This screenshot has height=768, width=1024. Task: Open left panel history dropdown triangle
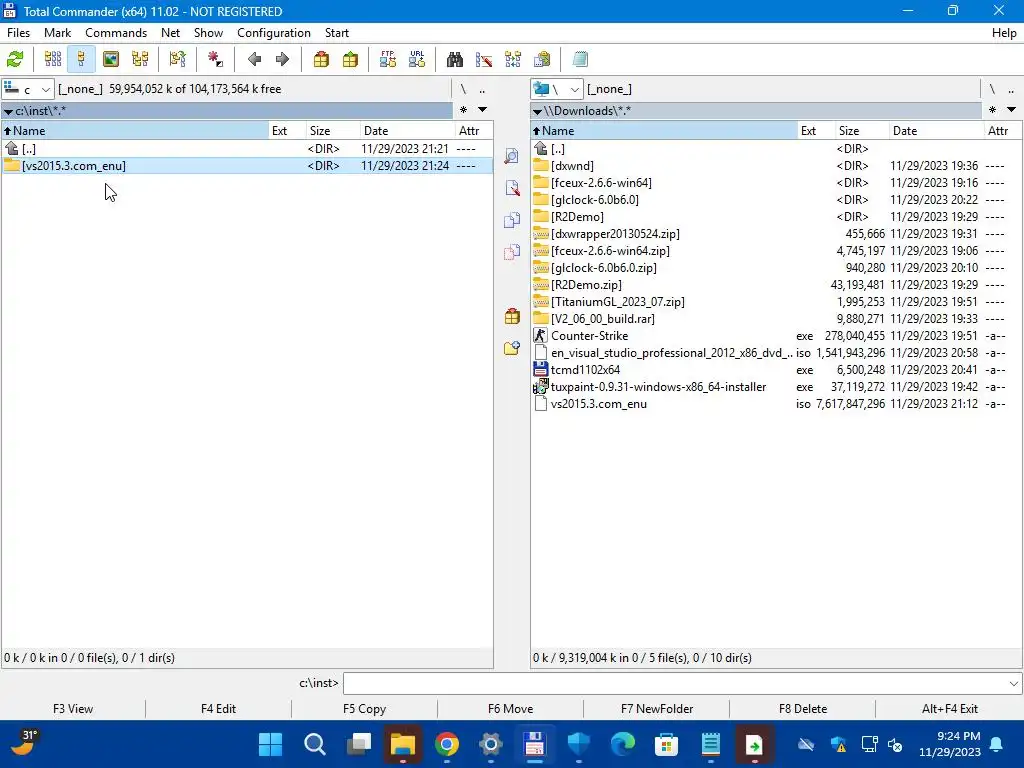483,110
